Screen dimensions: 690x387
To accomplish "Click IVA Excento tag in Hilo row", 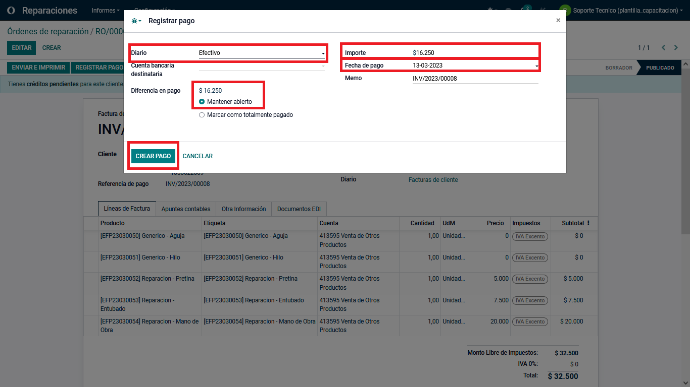I will click(530, 258).
